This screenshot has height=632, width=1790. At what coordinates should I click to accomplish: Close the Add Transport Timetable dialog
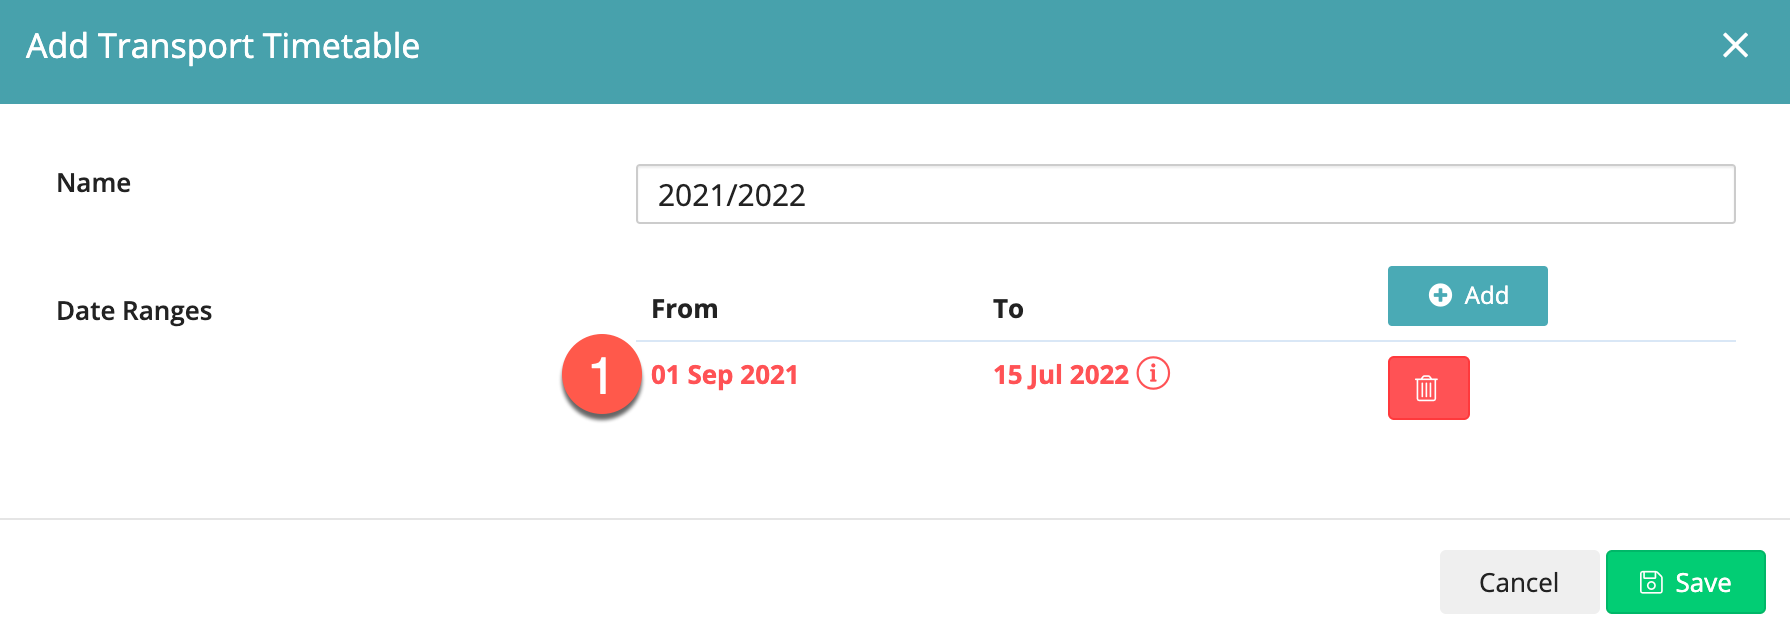coord(1735,45)
